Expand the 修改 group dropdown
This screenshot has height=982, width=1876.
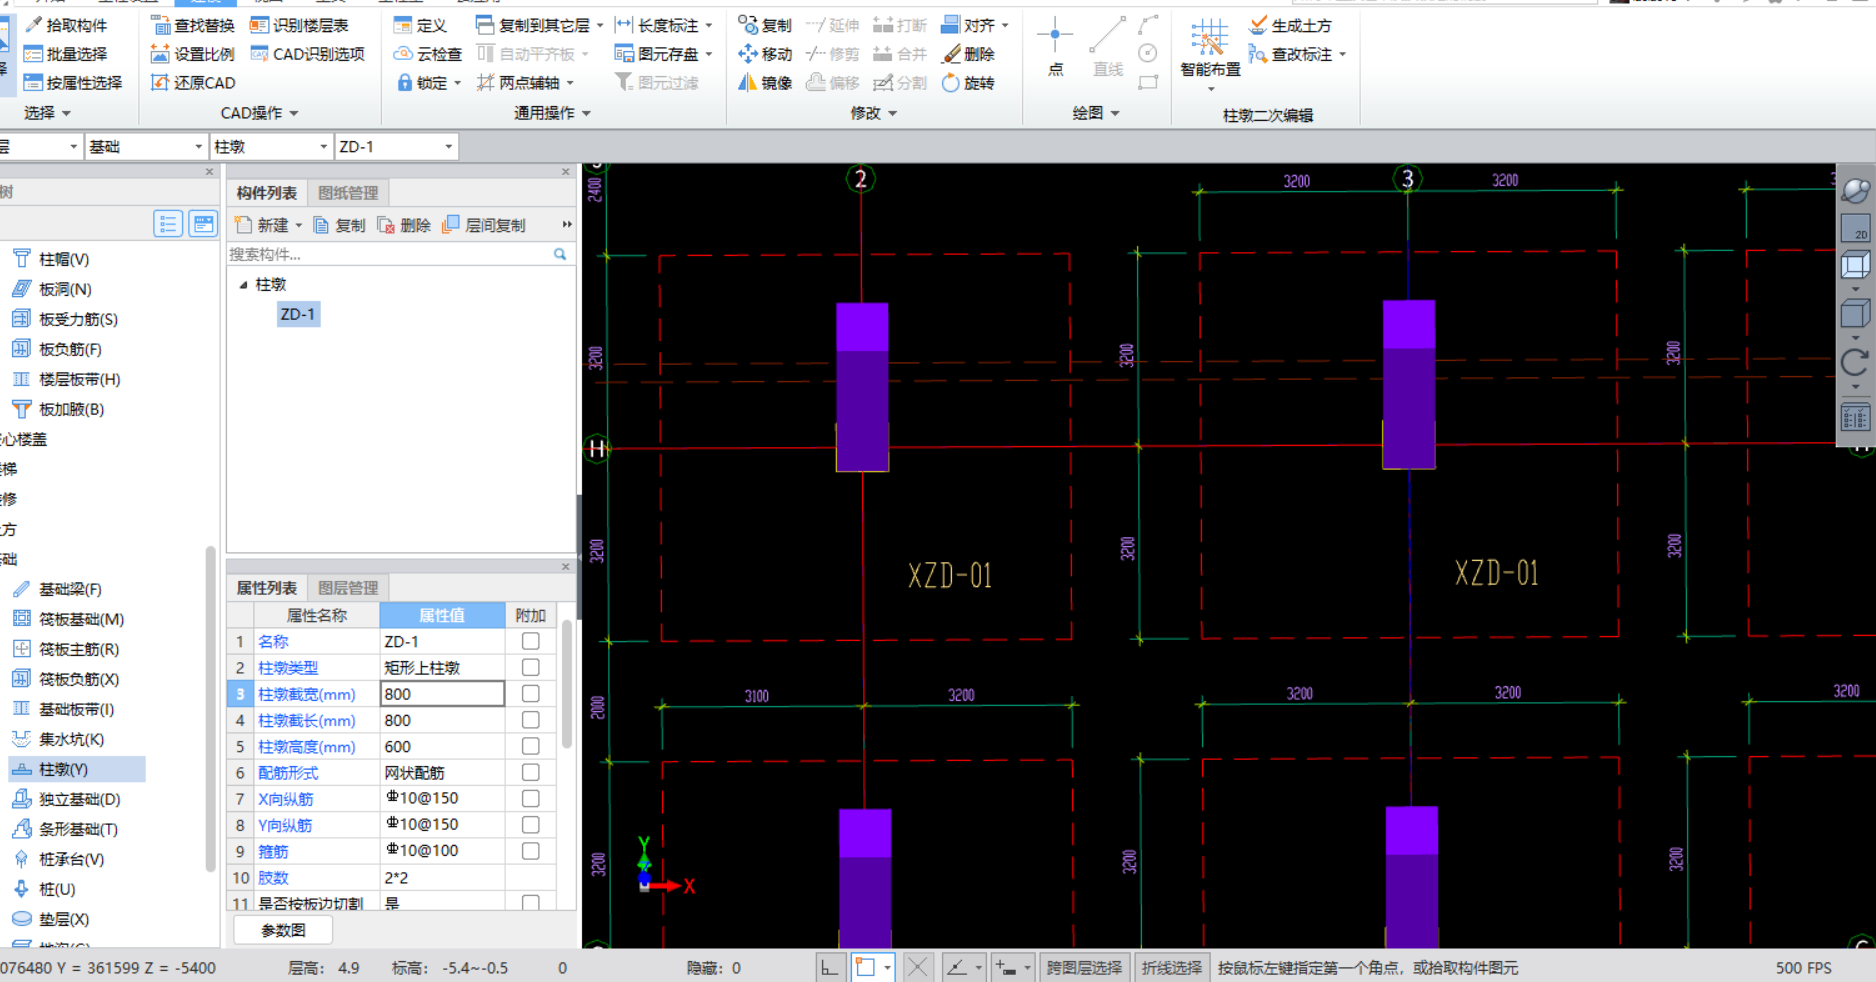click(873, 113)
